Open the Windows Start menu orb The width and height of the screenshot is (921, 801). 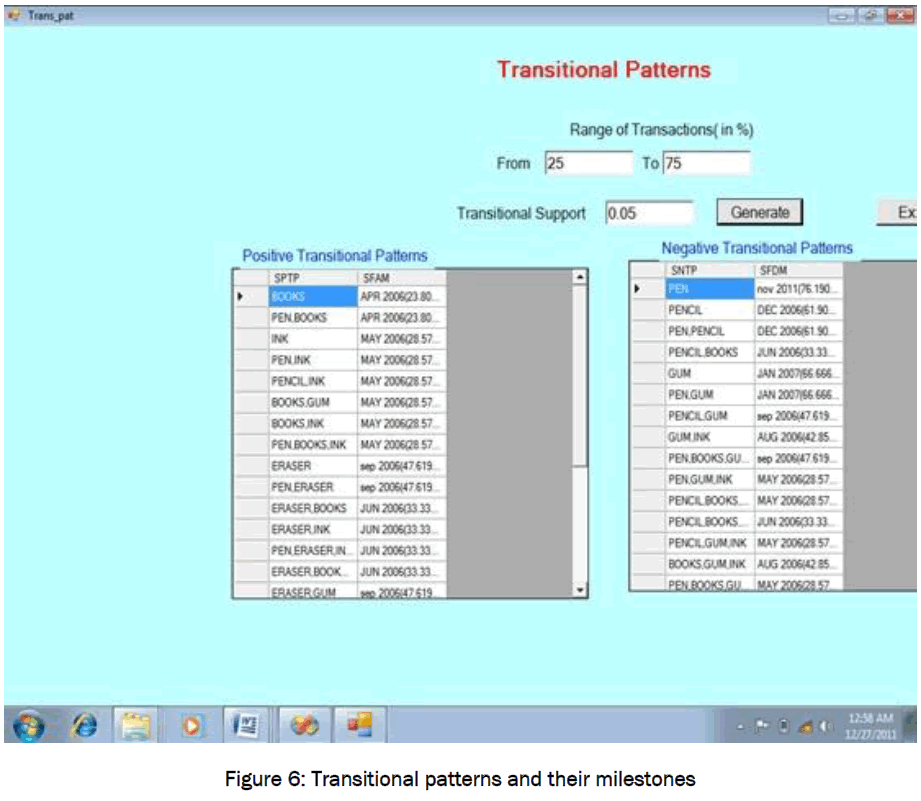tap(29, 727)
